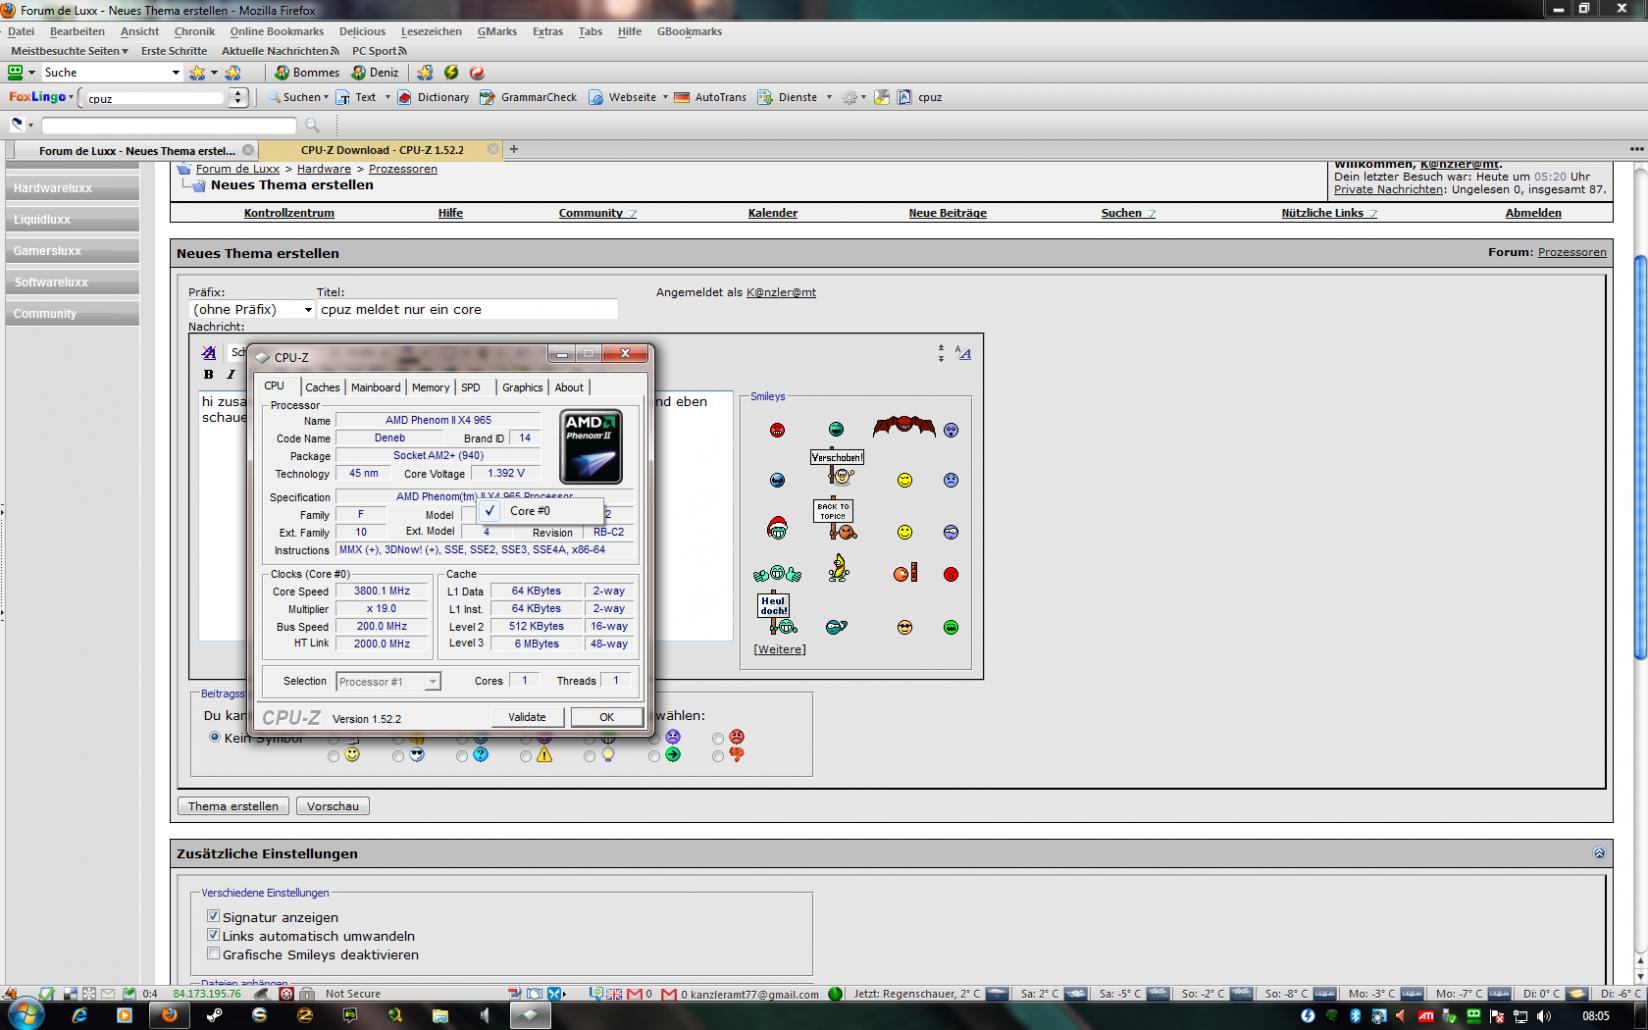Click the bold formatting icon in the editor
Viewport: 1648px width, 1030px height.
click(208, 374)
